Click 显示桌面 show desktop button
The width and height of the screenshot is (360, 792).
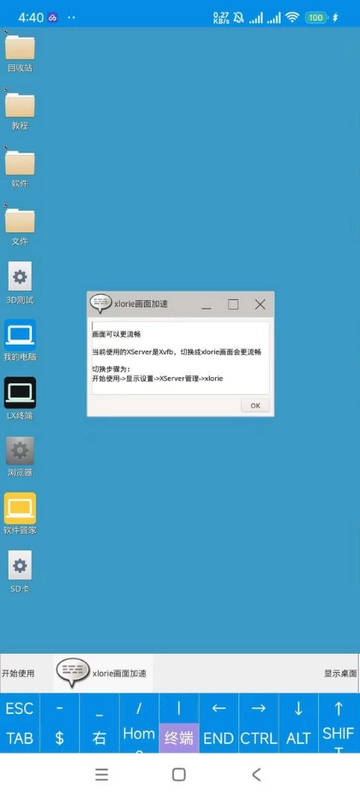pos(340,673)
